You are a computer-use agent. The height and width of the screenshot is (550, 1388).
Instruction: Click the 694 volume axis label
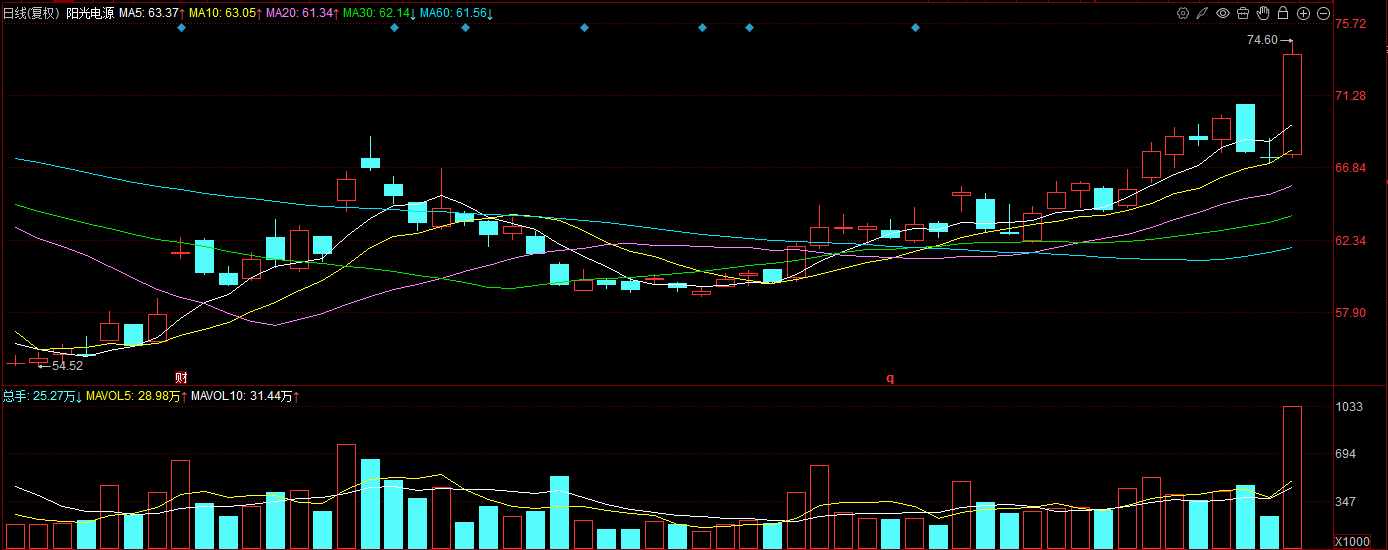1346,455
